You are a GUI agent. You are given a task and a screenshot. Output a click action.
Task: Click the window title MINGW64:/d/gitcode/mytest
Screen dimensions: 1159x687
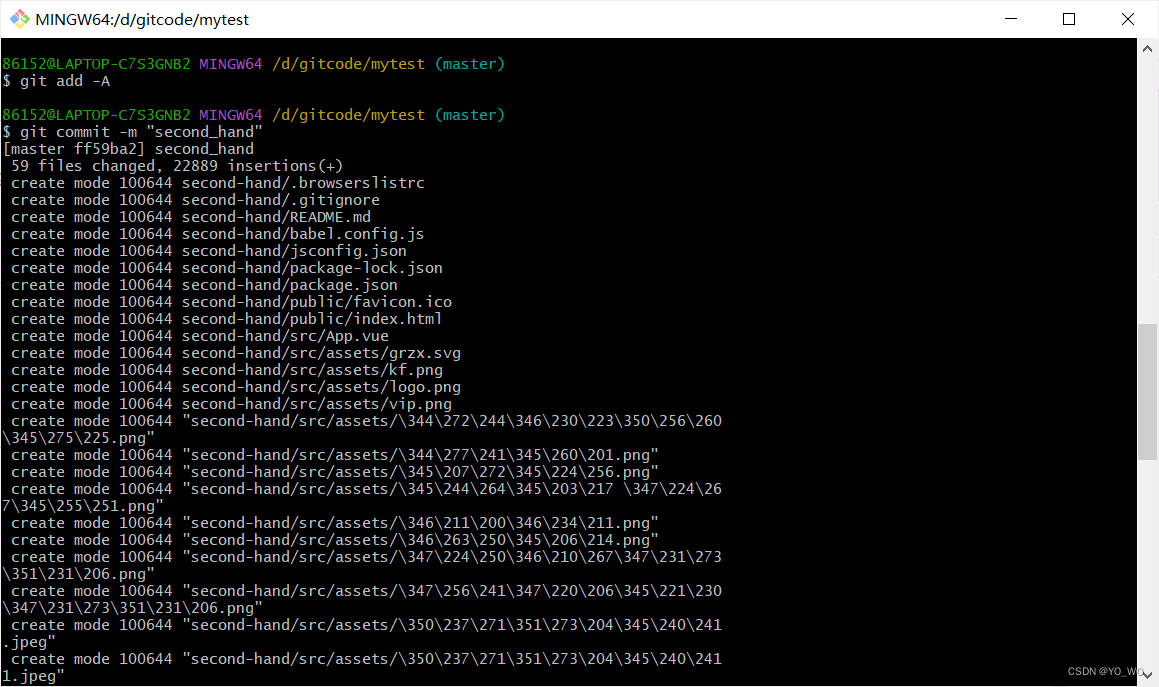coord(142,20)
